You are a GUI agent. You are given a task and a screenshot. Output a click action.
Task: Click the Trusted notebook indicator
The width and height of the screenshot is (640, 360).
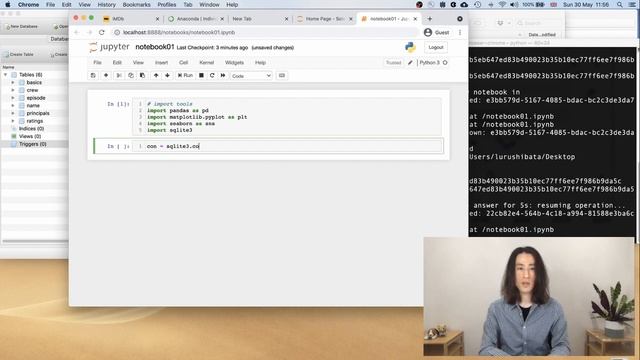(393, 62)
